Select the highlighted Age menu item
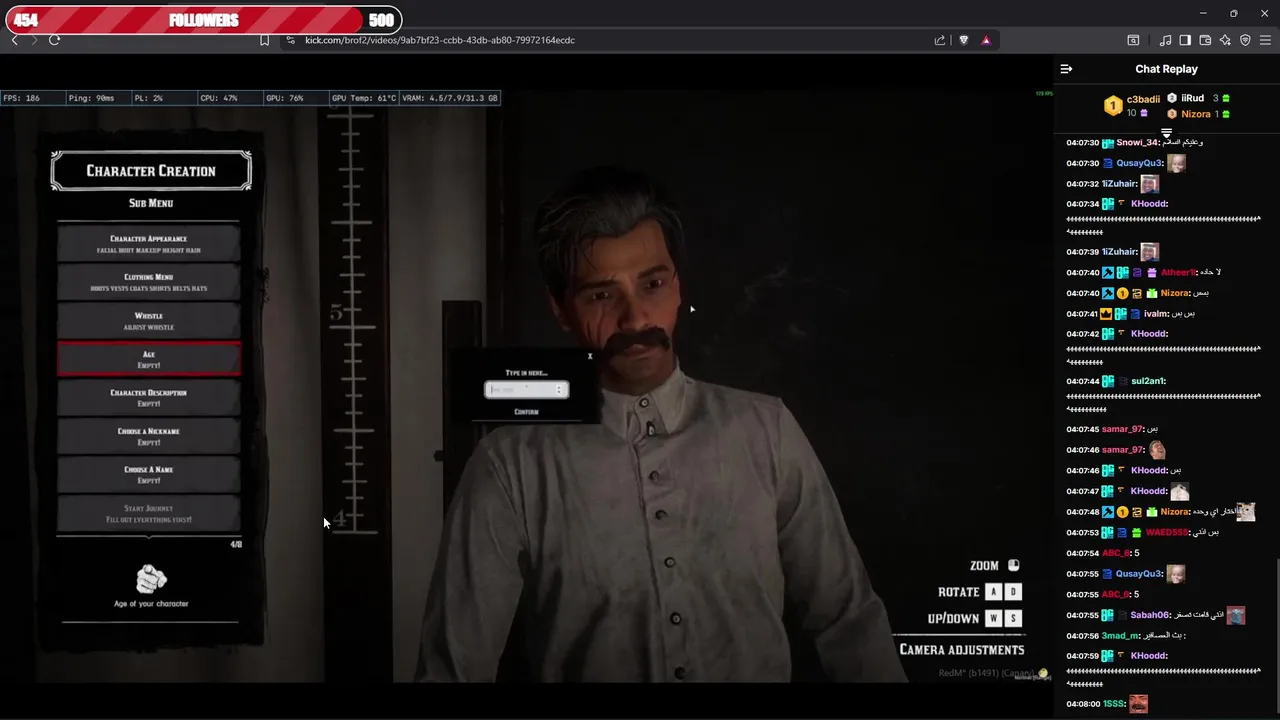The width and height of the screenshot is (1280, 720). point(149,359)
